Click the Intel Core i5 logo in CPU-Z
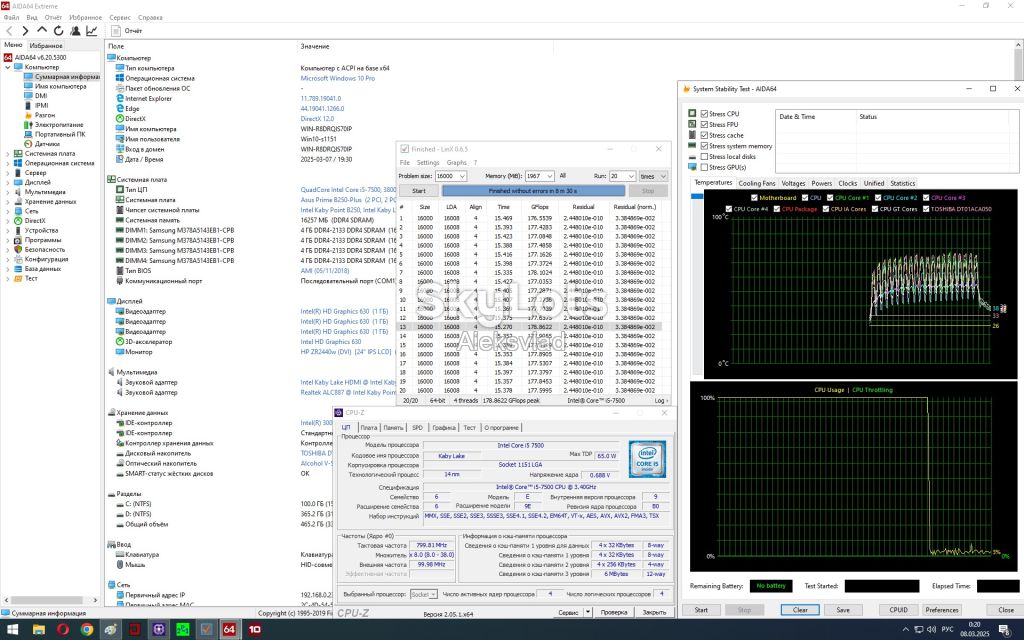The height and width of the screenshot is (640, 1024). point(647,458)
